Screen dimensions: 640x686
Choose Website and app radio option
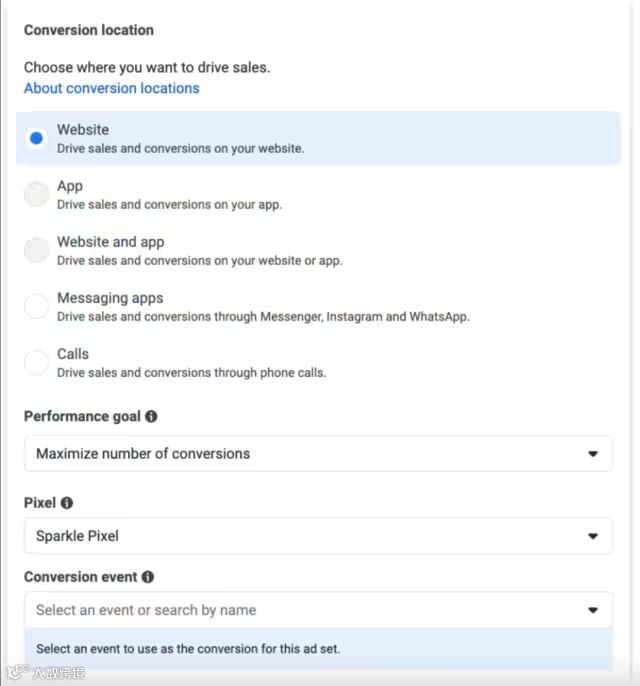(x=36, y=250)
